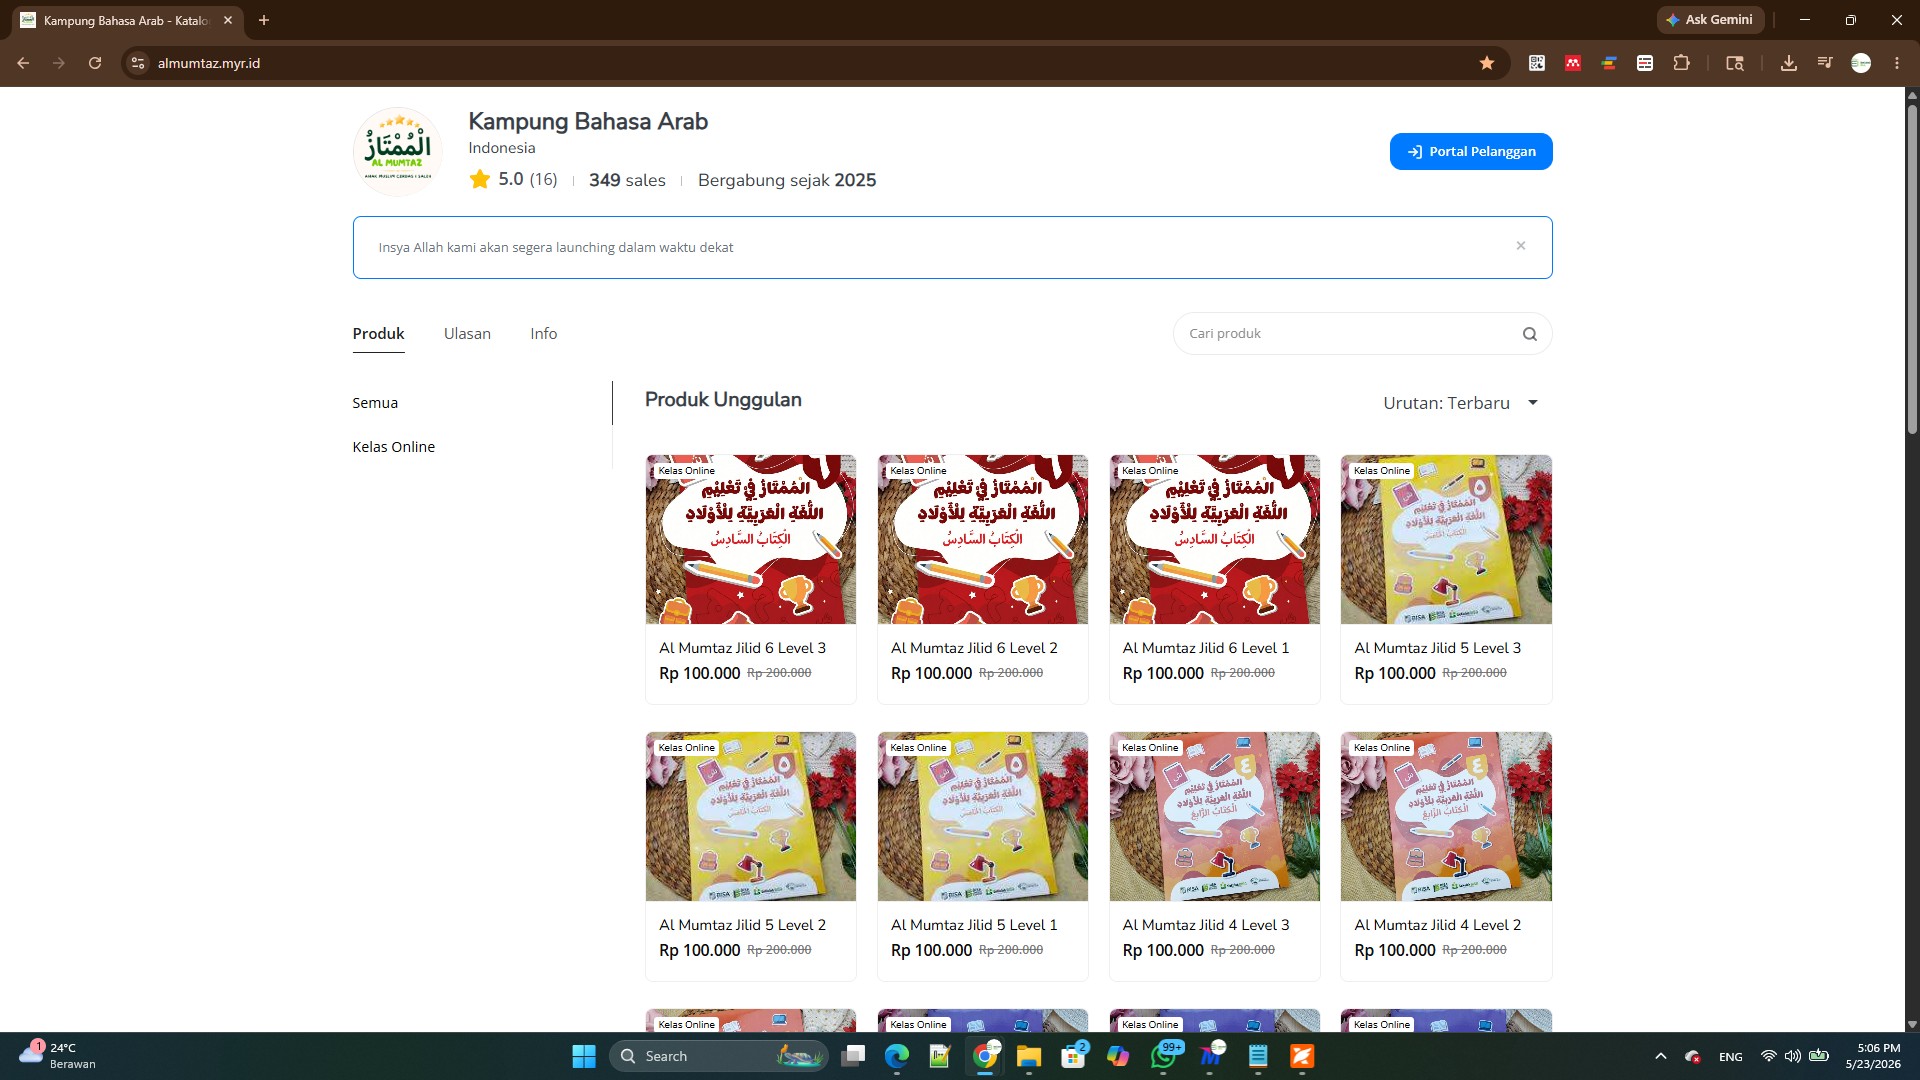
Task: Open the Extensions puzzle icon
Action: 1682,63
